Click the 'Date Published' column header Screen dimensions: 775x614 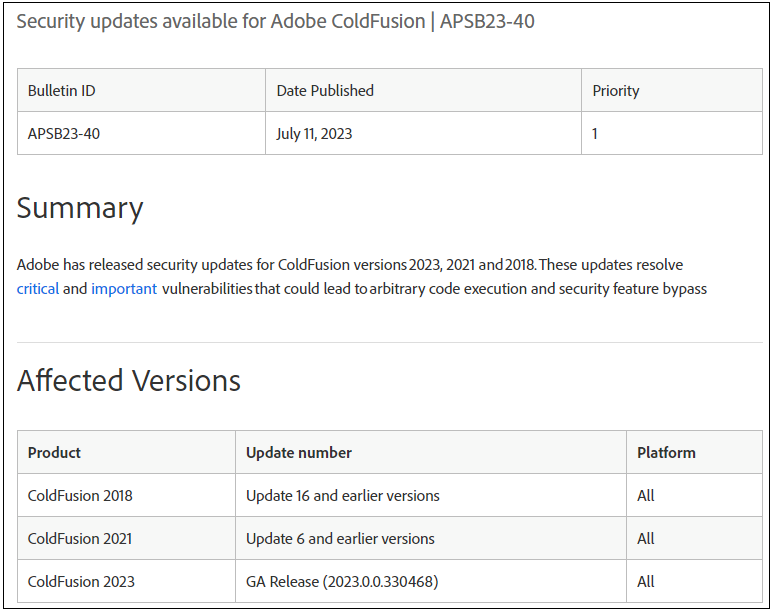point(423,90)
